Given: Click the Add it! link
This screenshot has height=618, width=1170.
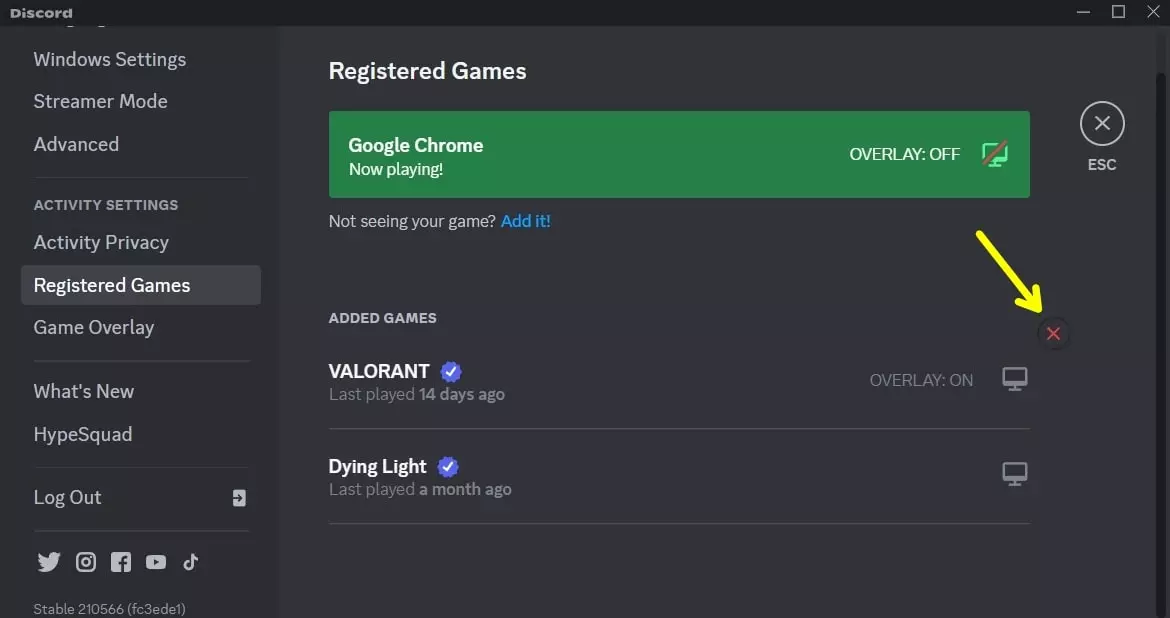Looking at the screenshot, I should click(525, 221).
